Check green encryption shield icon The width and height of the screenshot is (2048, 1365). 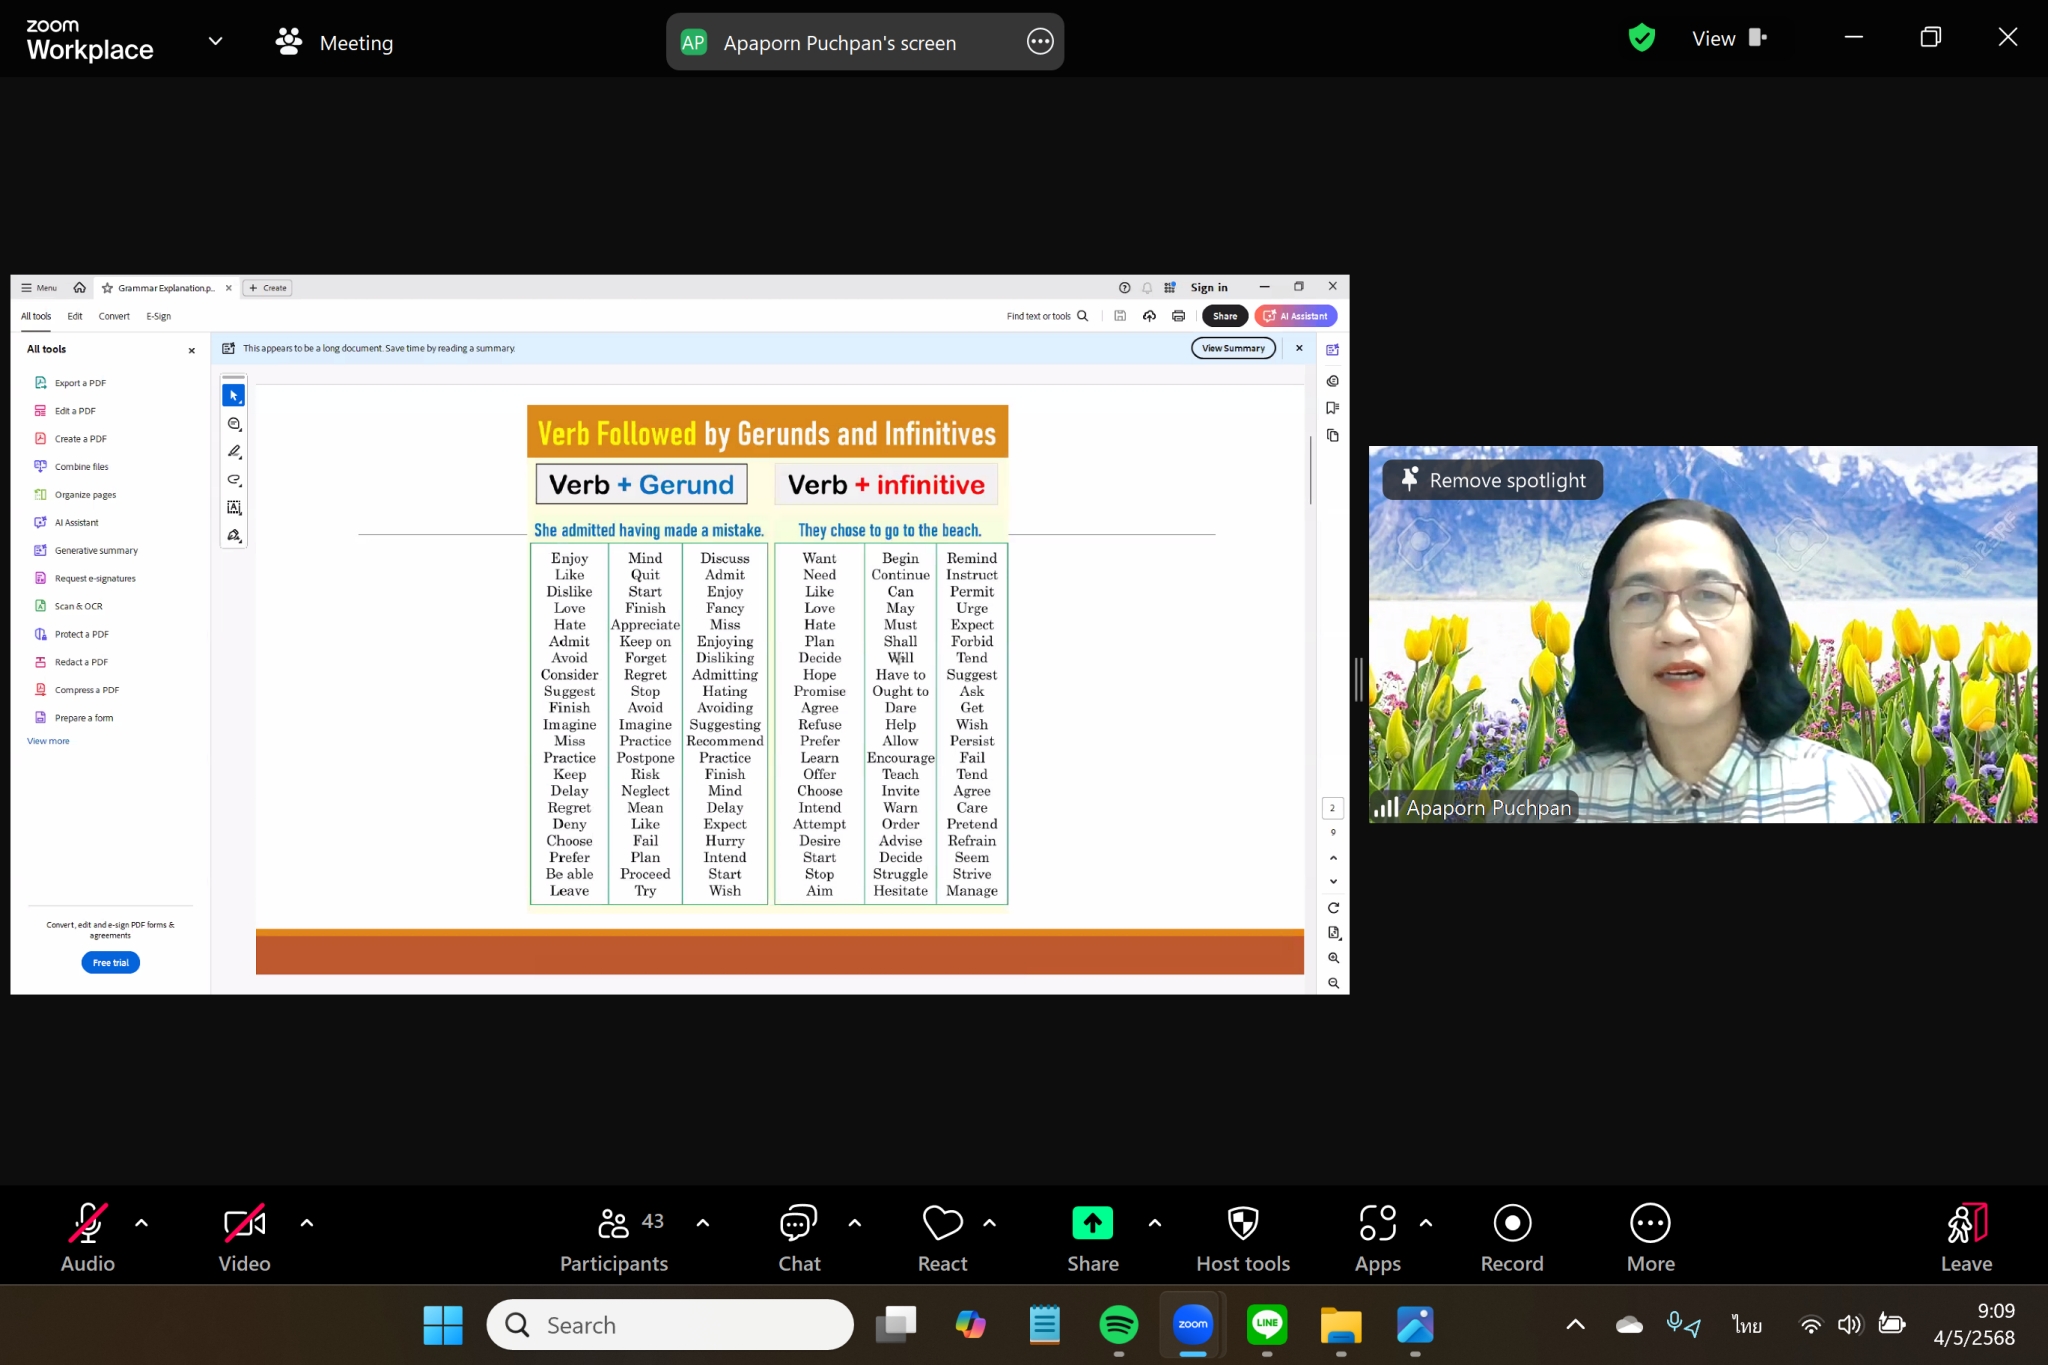[1642, 39]
